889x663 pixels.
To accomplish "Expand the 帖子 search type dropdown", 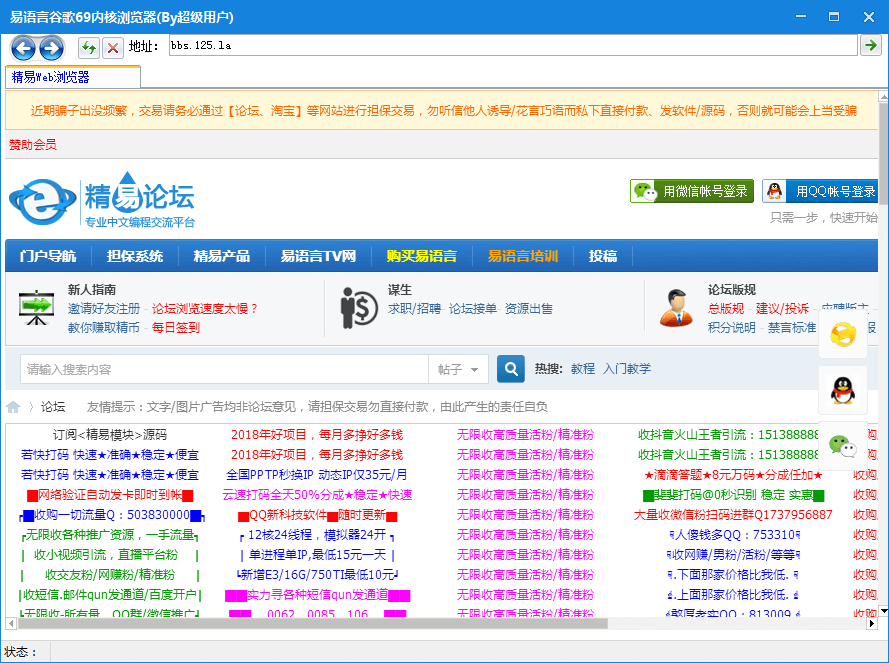I will point(459,369).
